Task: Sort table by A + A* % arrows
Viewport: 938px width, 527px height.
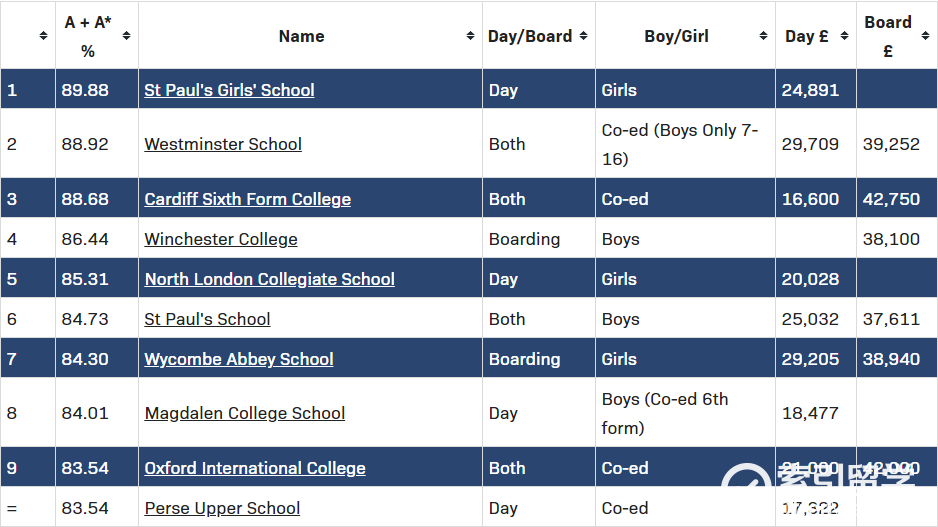Action: point(126,36)
